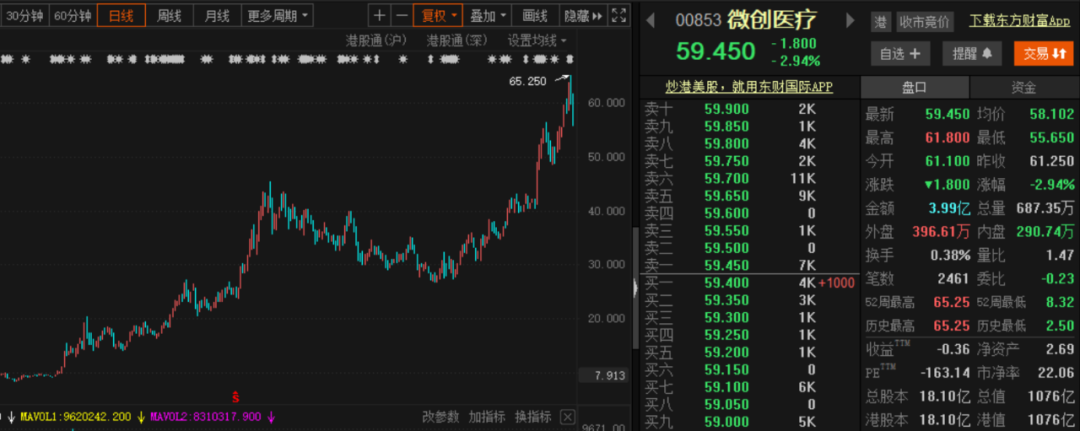This screenshot has width=1080, height=431.
Task: Select 买一 bid price 59.400
Action: 726,283
